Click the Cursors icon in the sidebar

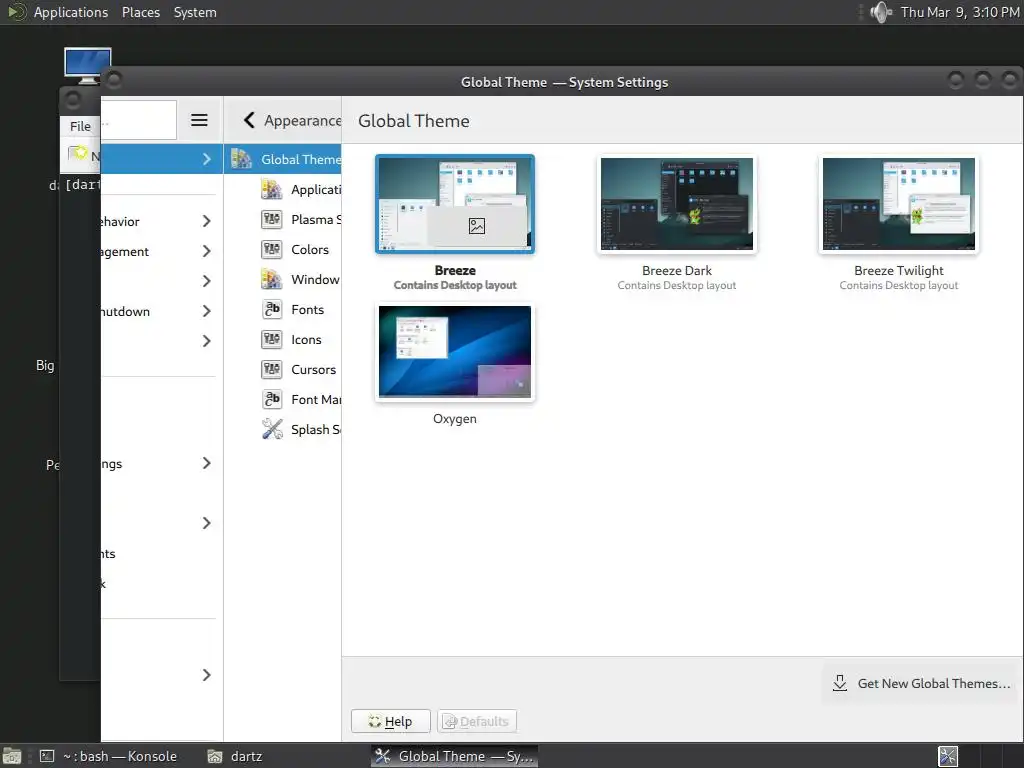coord(272,370)
